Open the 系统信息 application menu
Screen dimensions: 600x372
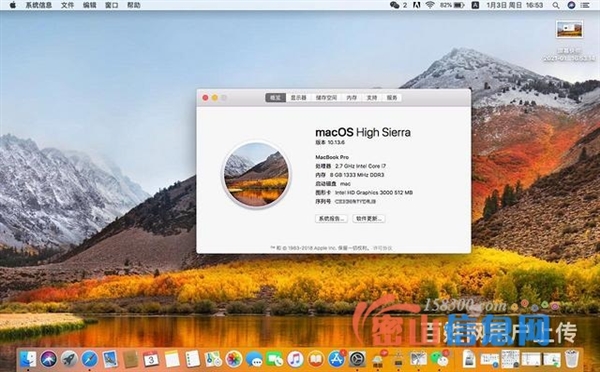coord(39,5)
